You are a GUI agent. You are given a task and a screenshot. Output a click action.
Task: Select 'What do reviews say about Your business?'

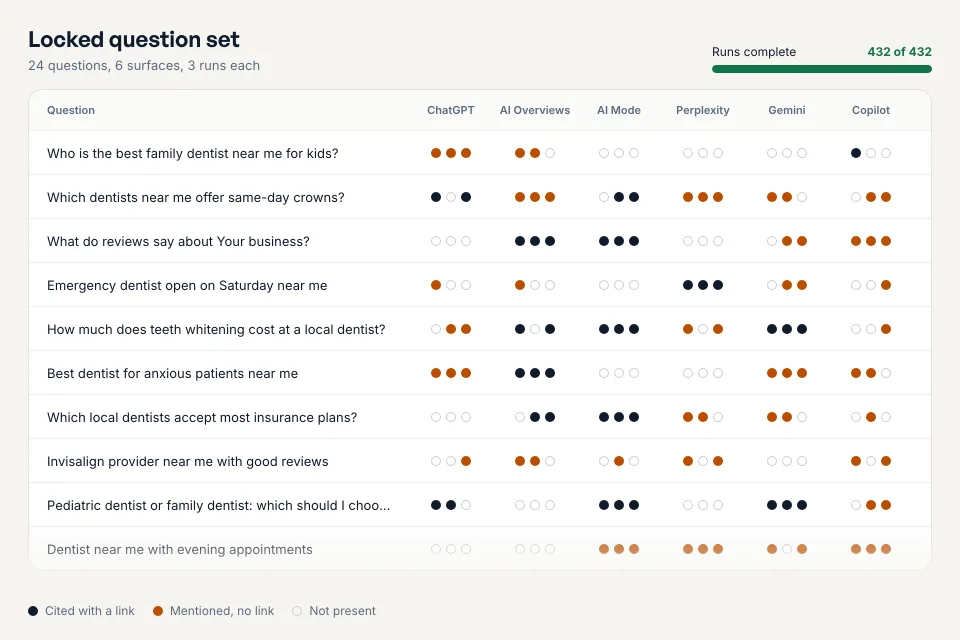pyautogui.click(x=480, y=241)
